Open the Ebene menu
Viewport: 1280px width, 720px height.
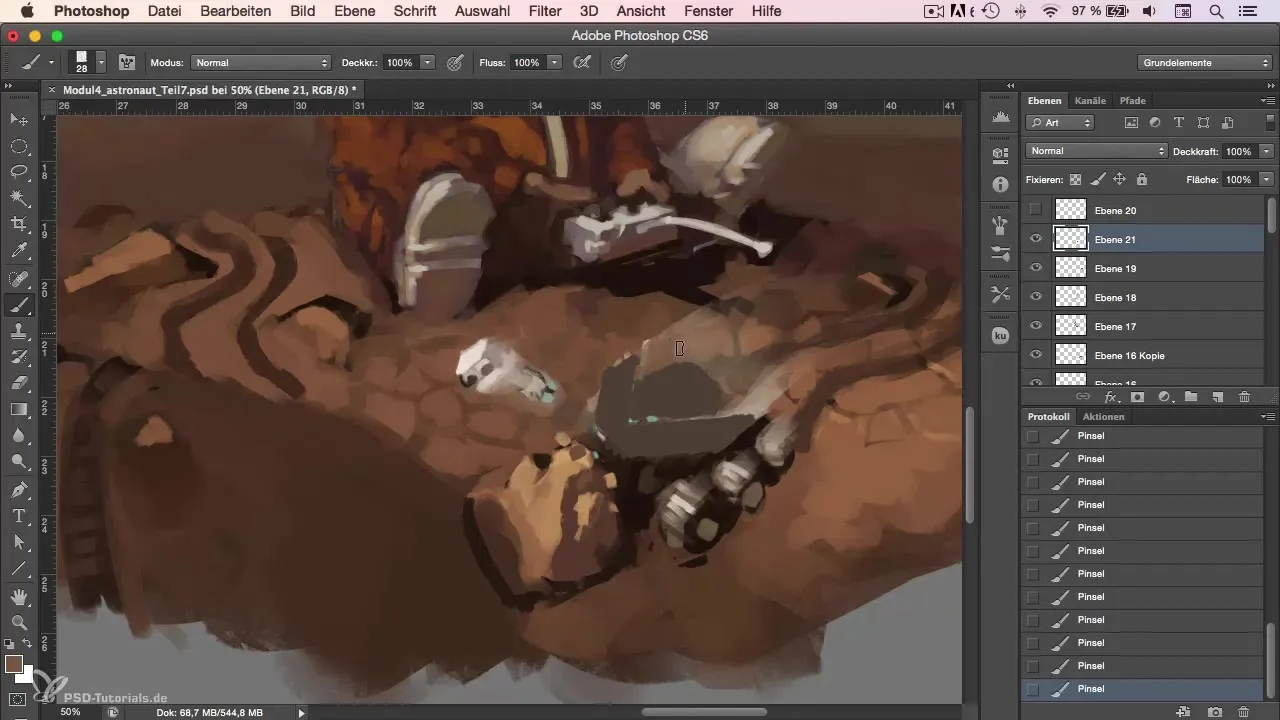coord(352,11)
